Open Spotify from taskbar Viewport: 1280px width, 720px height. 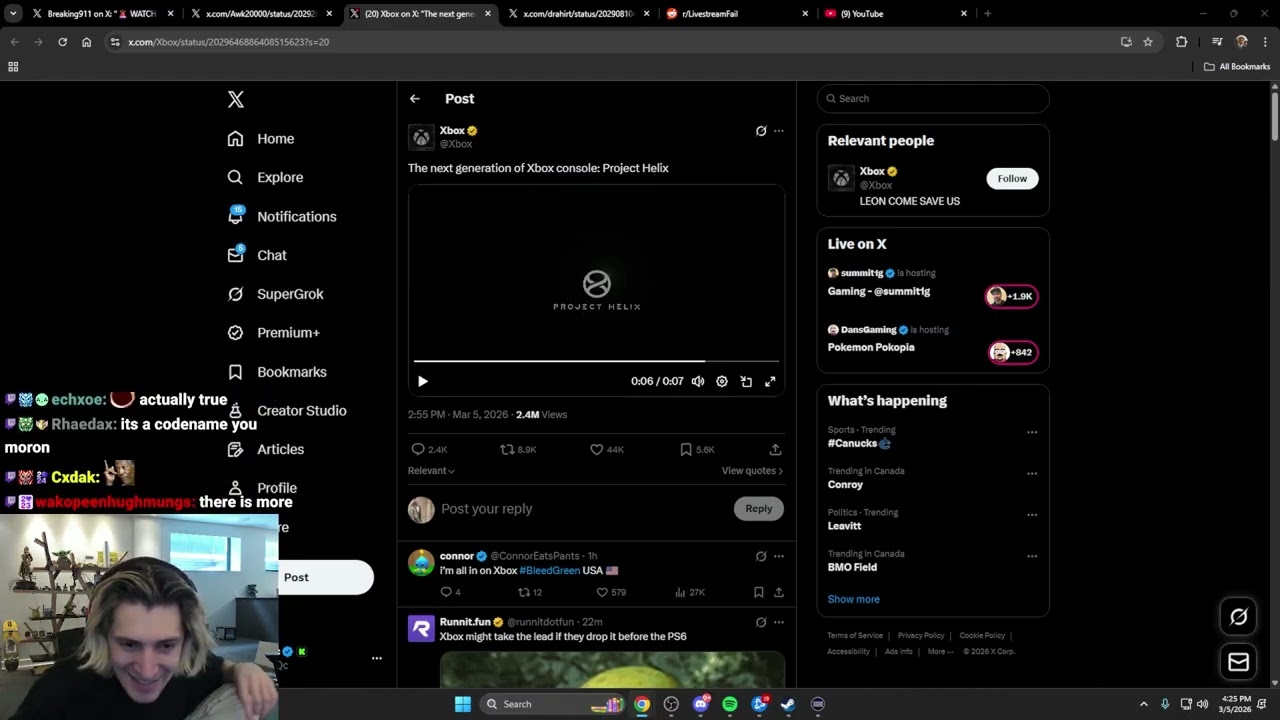[x=730, y=704]
